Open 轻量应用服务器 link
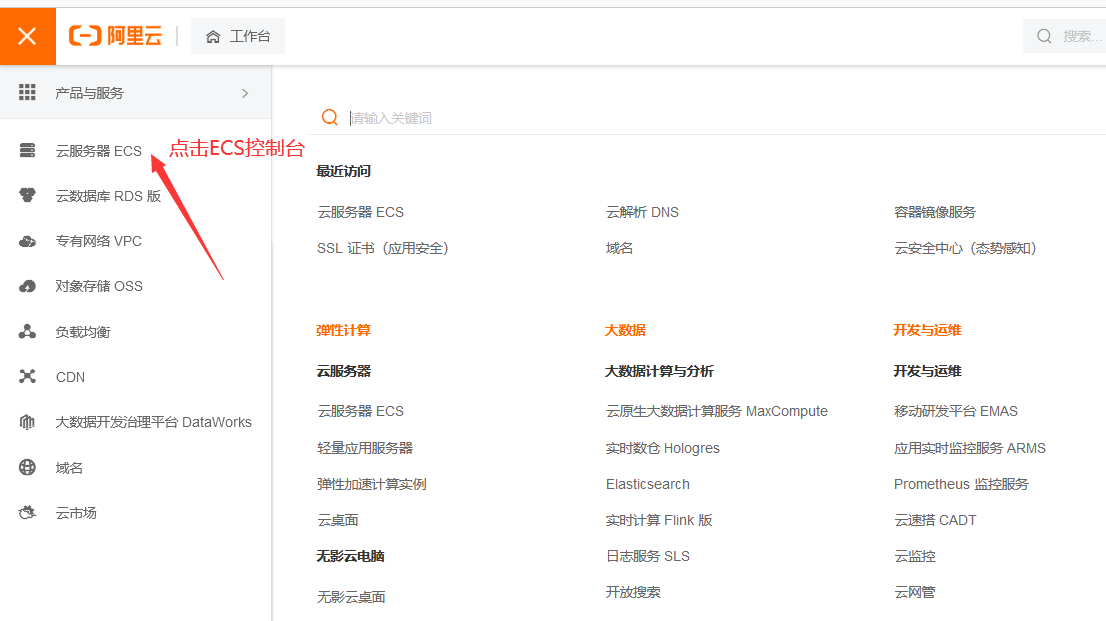The width and height of the screenshot is (1106, 621). 365,448
